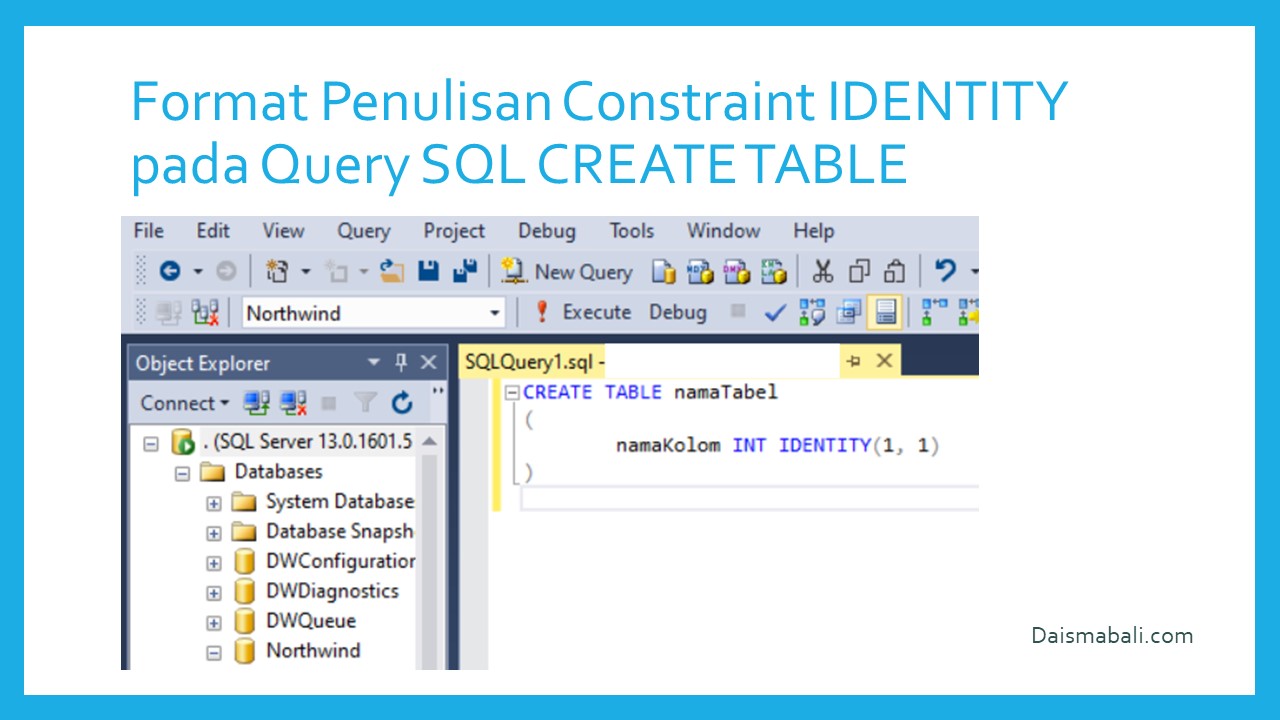Click the Save All icon

464,271
